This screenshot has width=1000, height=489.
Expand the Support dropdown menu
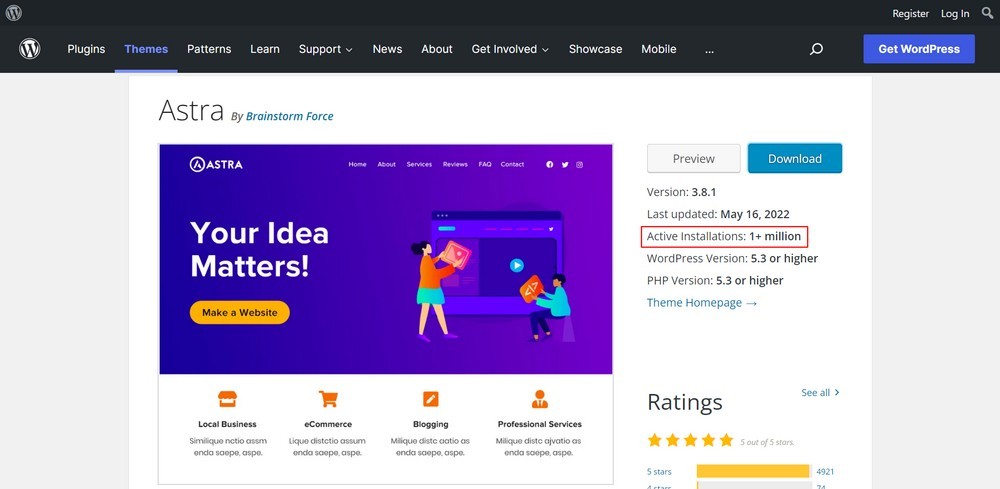click(325, 49)
